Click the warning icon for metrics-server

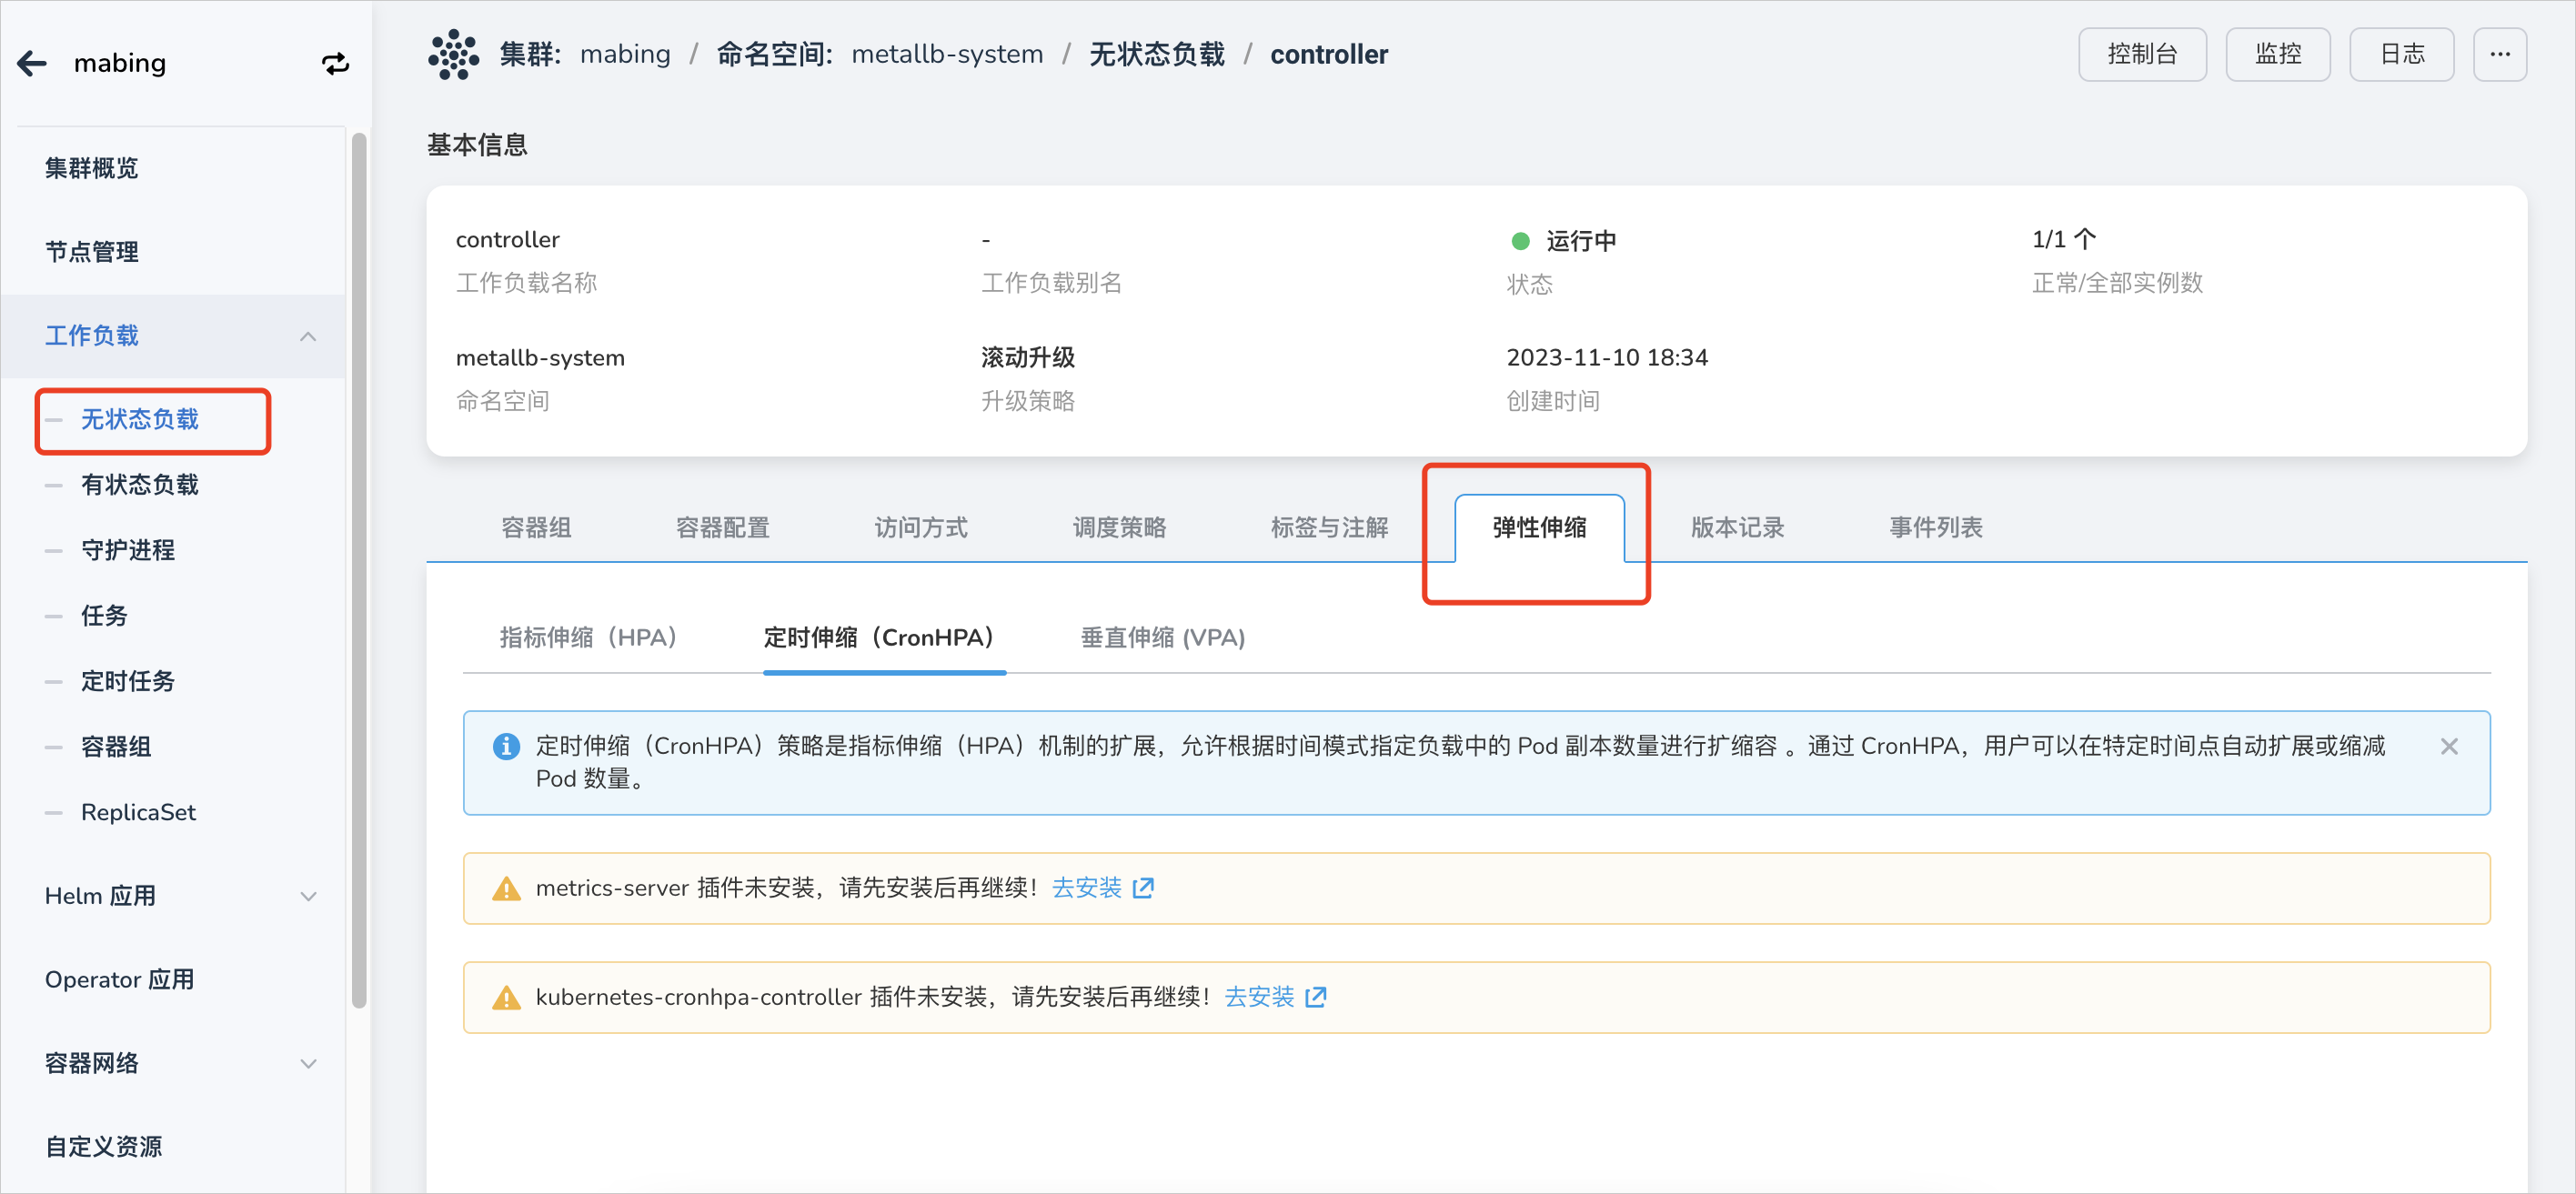[506, 888]
